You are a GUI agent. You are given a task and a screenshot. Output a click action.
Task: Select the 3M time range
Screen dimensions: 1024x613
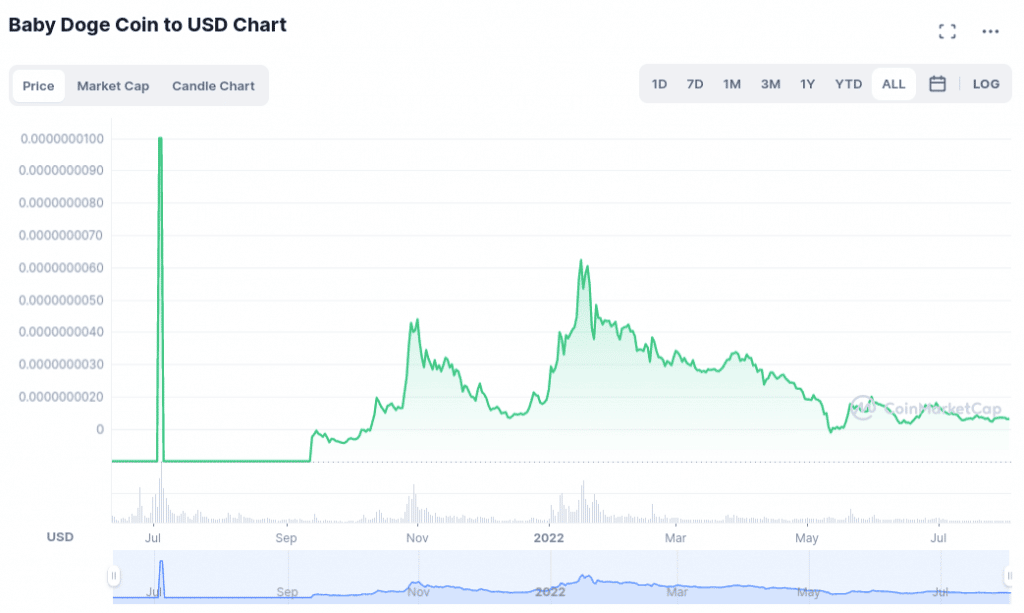click(x=770, y=84)
